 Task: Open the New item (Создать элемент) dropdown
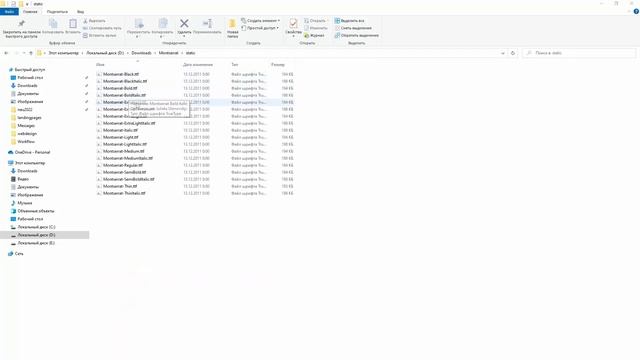point(260,21)
